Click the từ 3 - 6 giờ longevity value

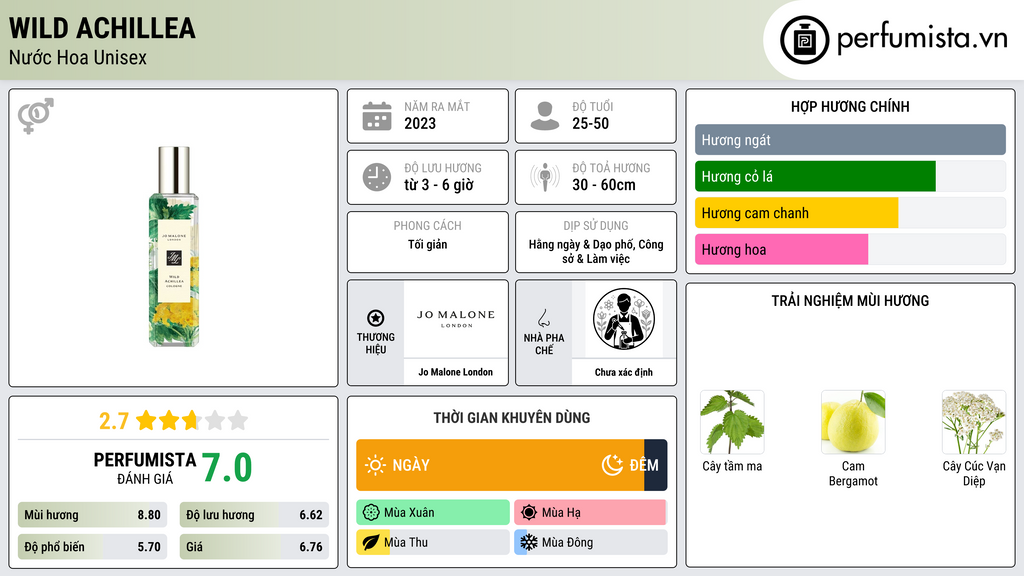pos(439,185)
